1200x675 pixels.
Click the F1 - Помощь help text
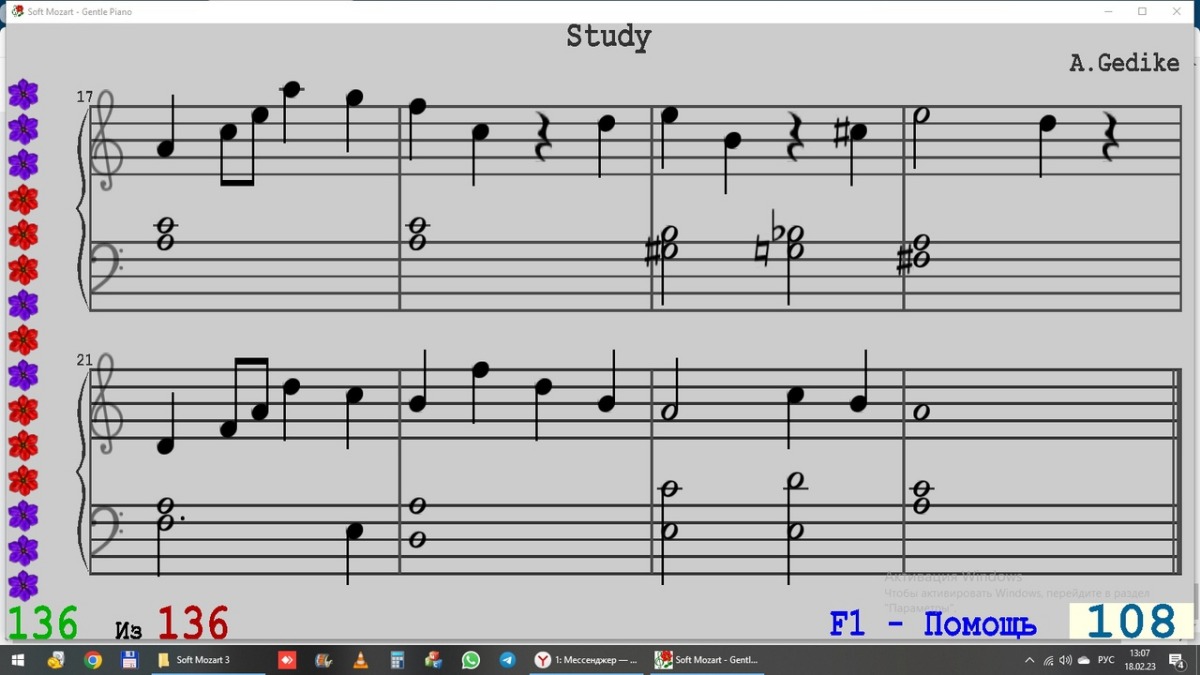932,624
